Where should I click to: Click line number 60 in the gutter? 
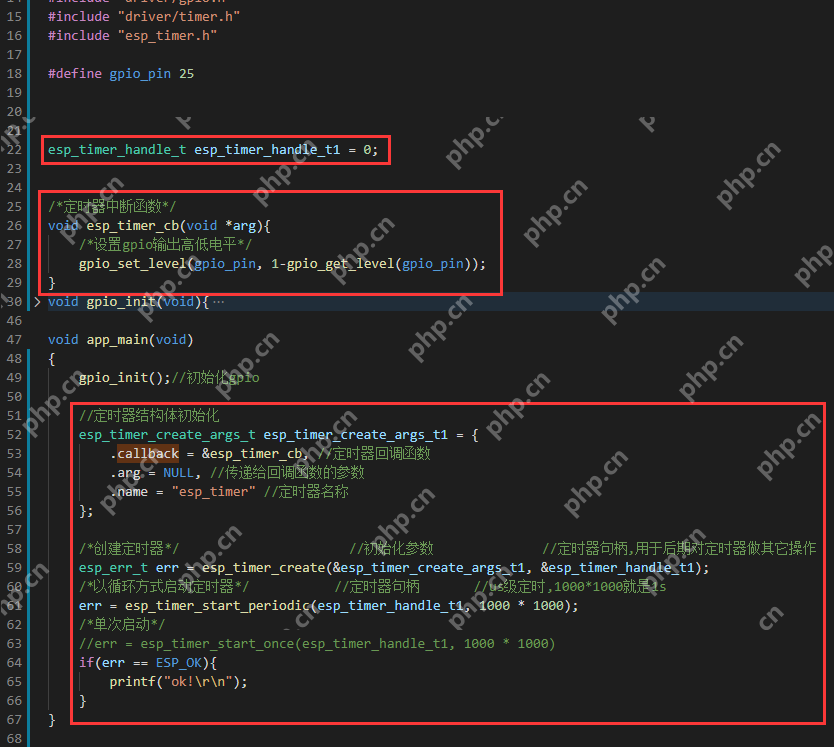pos(14,587)
